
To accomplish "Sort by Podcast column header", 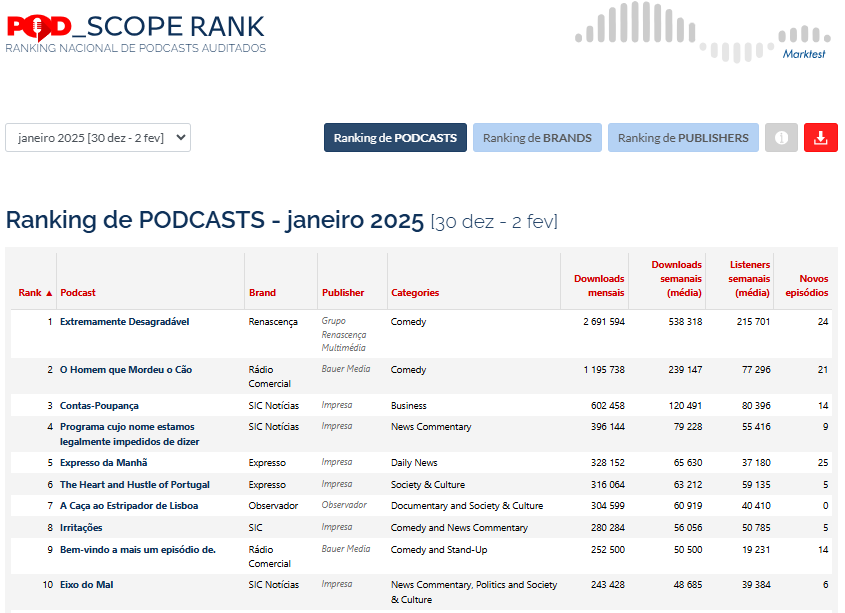I will pos(78,293).
